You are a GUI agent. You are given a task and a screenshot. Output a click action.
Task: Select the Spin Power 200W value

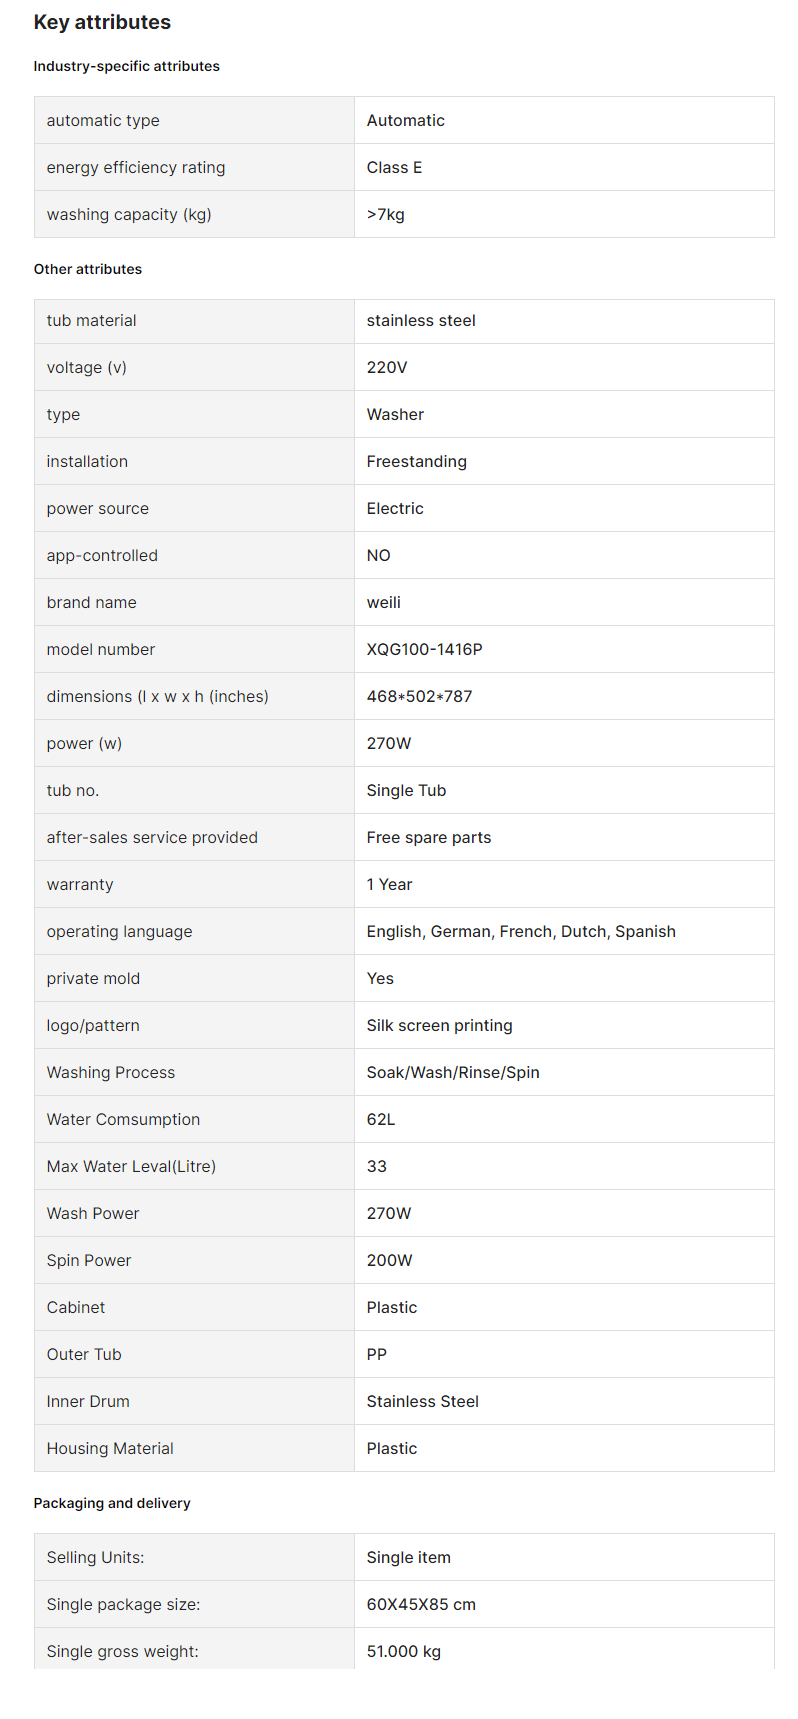pyautogui.click(x=389, y=1260)
